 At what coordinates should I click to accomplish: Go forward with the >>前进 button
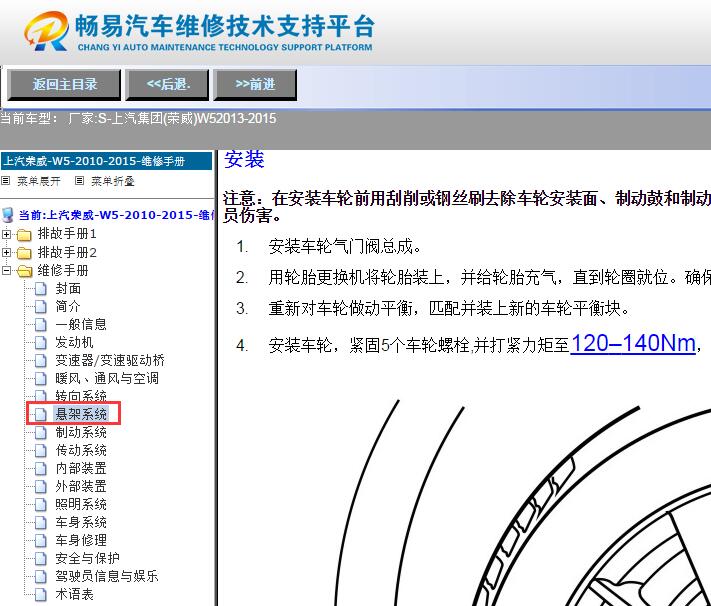[255, 84]
